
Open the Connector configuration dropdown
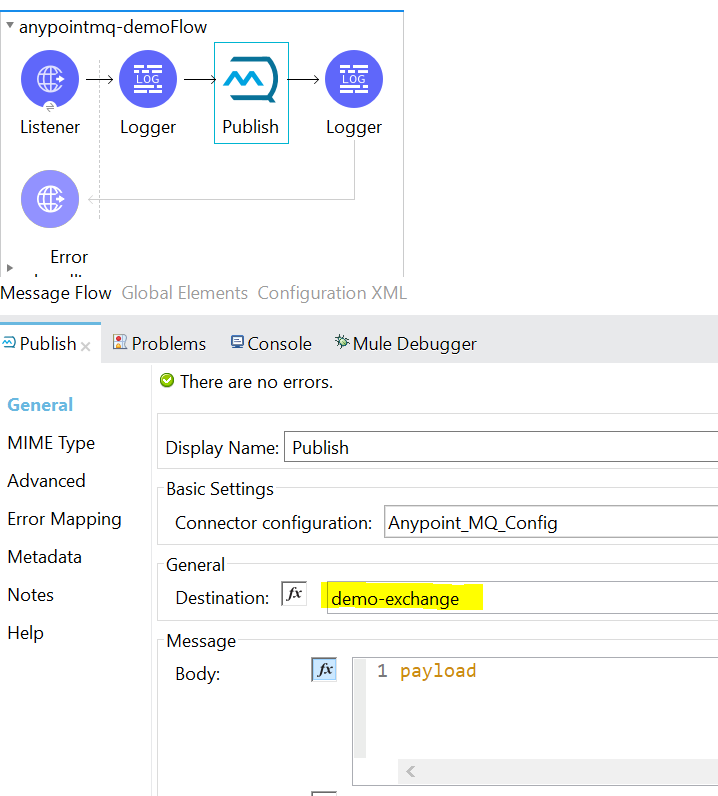click(x=551, y=522)
